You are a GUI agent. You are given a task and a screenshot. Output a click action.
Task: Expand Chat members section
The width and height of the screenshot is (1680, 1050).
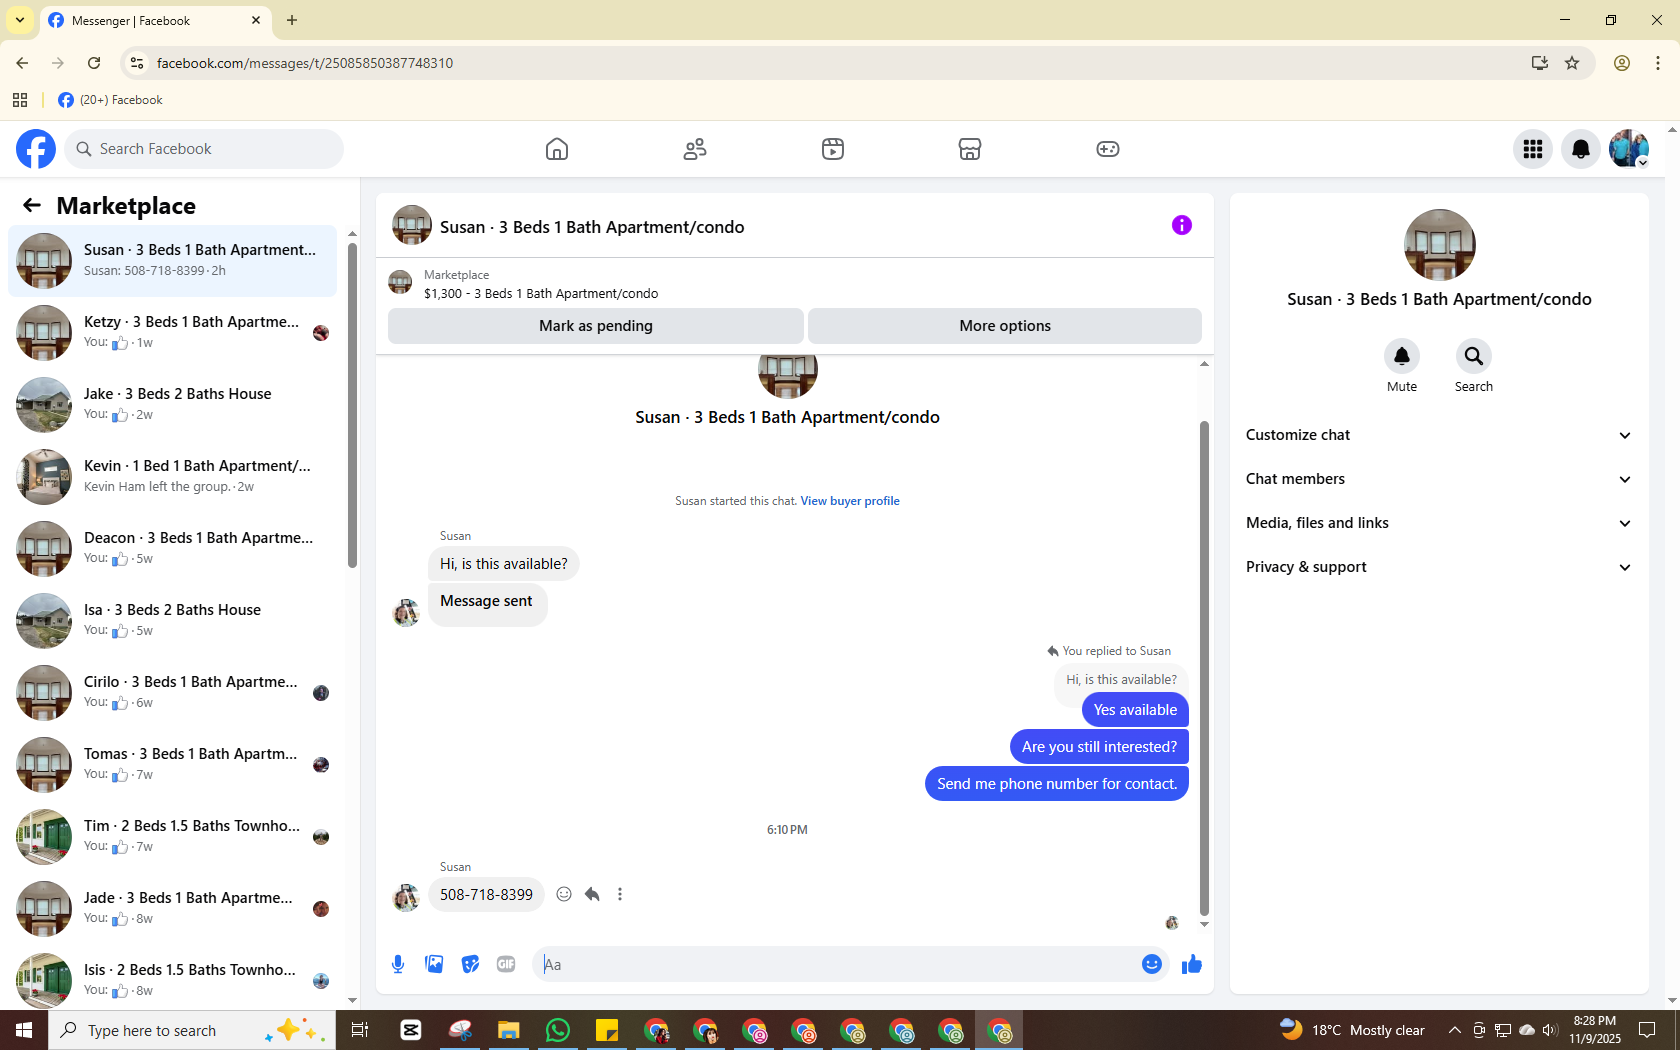pyautogui.click(x=1439, y=479)
